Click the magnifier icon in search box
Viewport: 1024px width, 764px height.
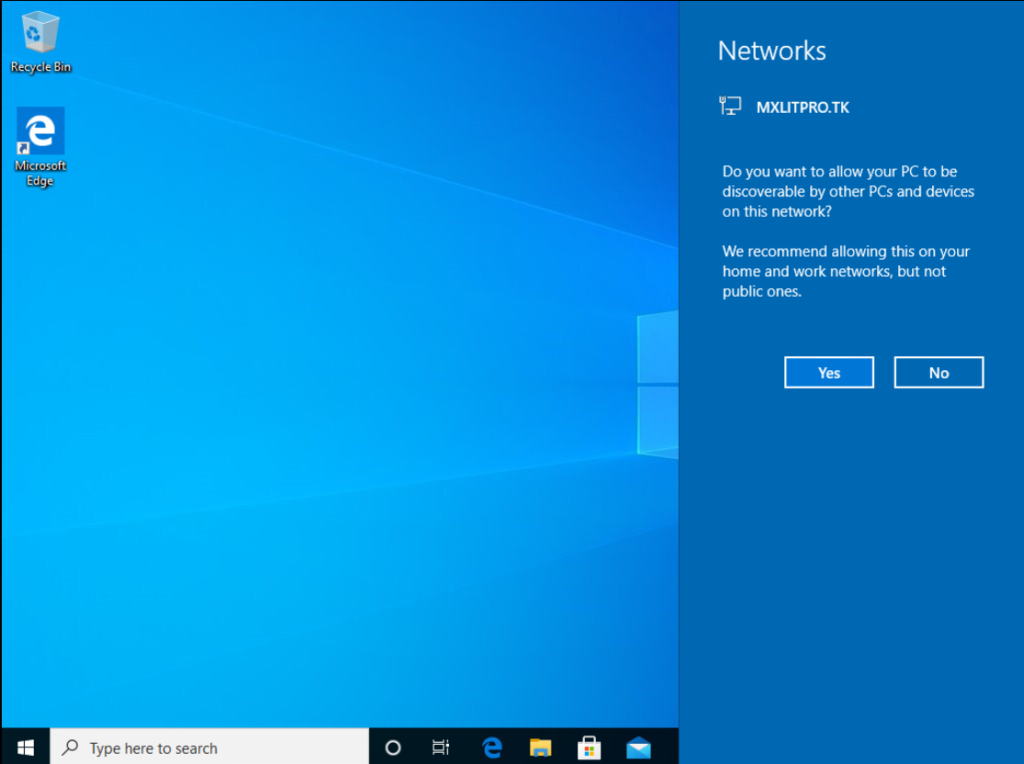coord(70,747)
